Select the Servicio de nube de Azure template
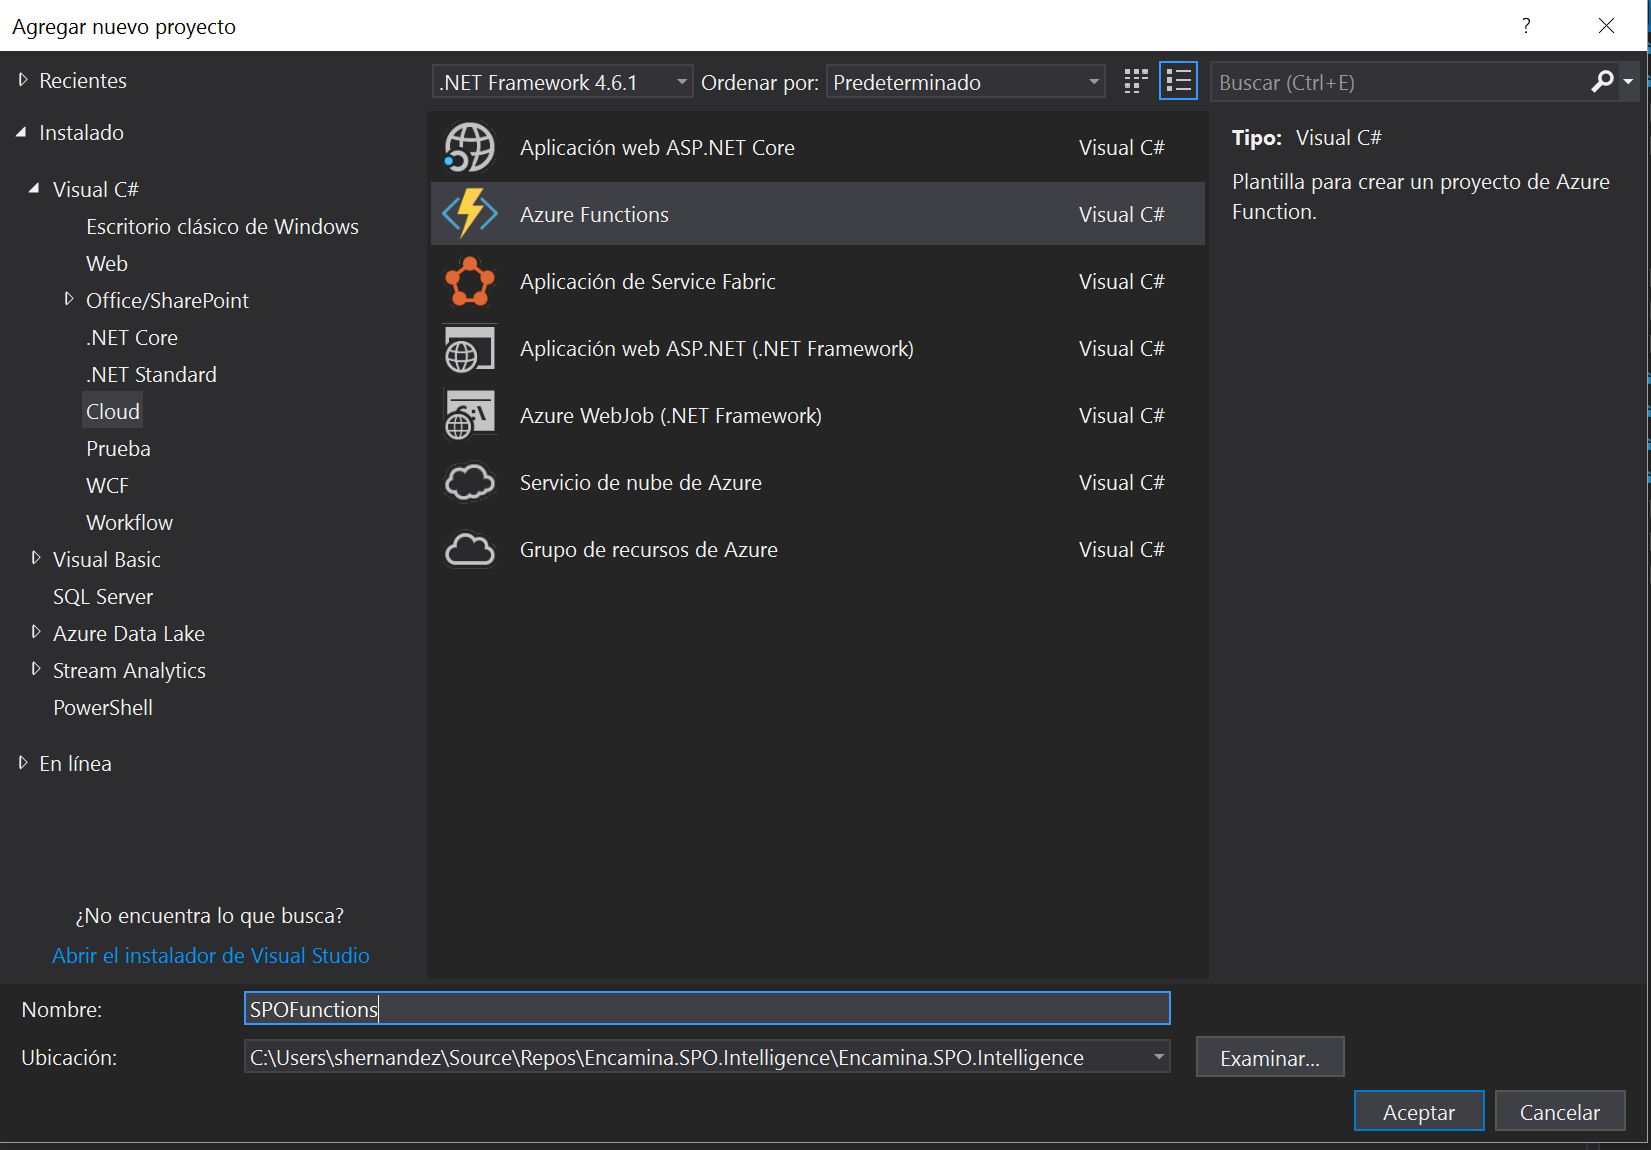The image size is (1651, 1150). [x=640, y=482]
